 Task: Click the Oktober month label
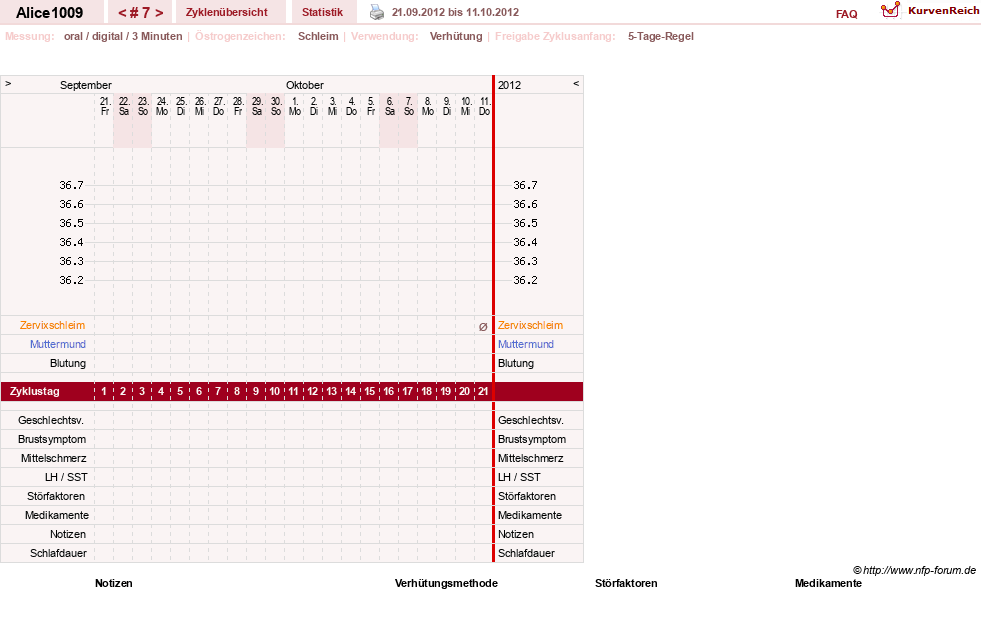click(x=305, y=85)
